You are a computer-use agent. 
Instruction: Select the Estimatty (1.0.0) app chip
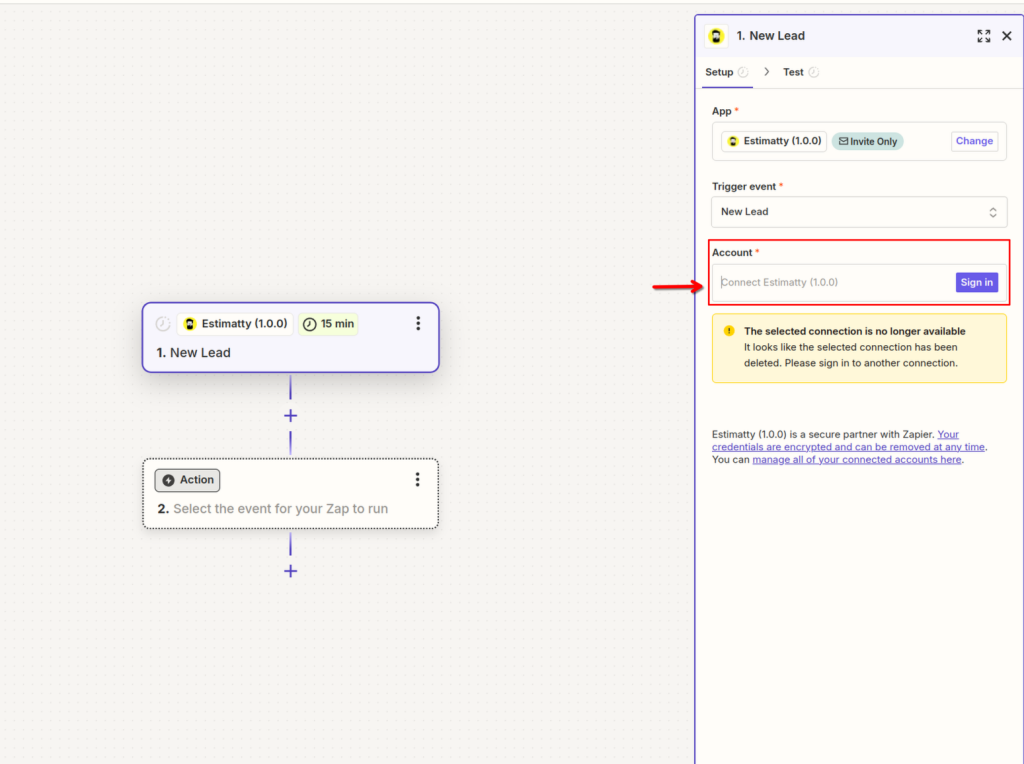tap(774, 141)
